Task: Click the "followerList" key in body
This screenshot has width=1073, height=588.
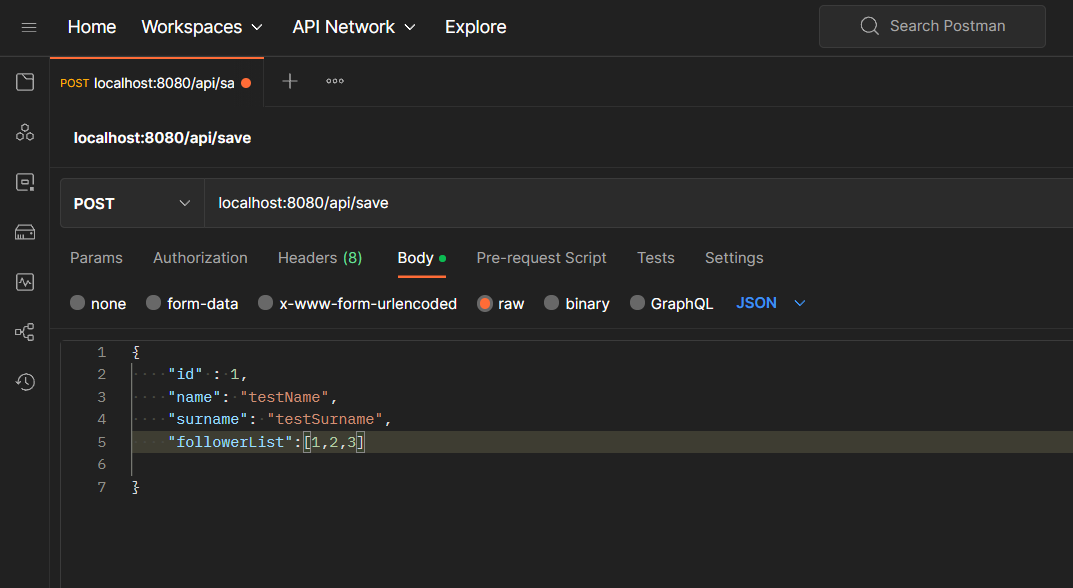Action: coord(231,442)
